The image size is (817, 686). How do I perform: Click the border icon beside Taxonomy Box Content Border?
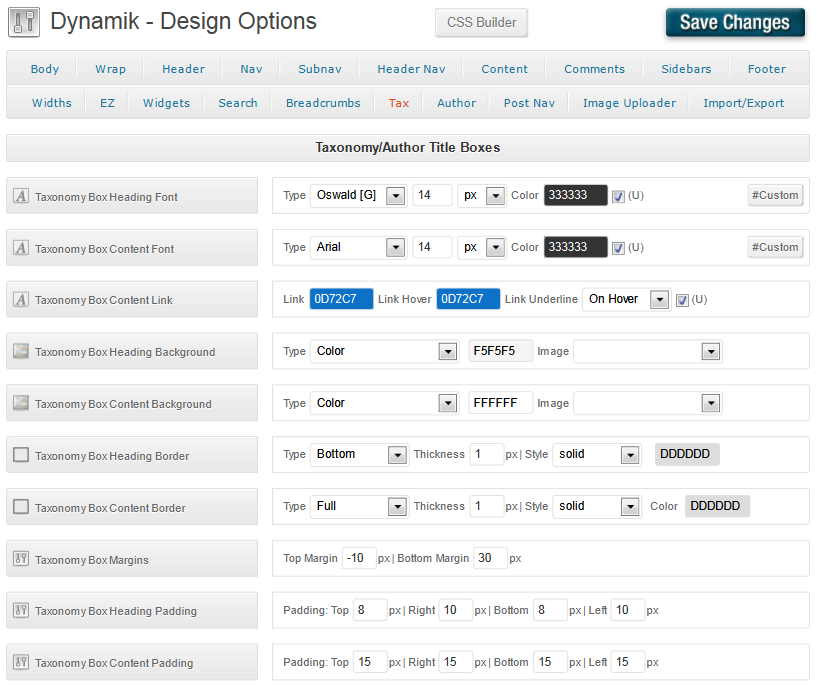coord(21,506)
